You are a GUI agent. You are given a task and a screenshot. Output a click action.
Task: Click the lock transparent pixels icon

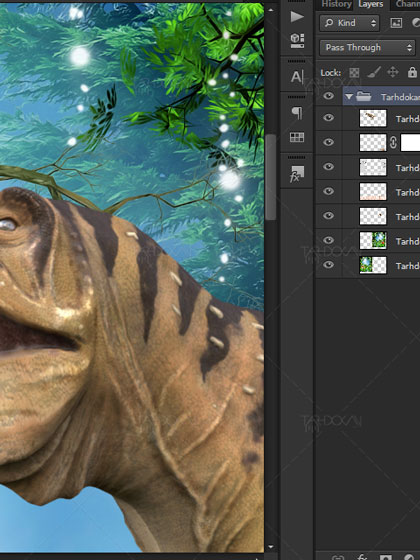pos(354,73)
